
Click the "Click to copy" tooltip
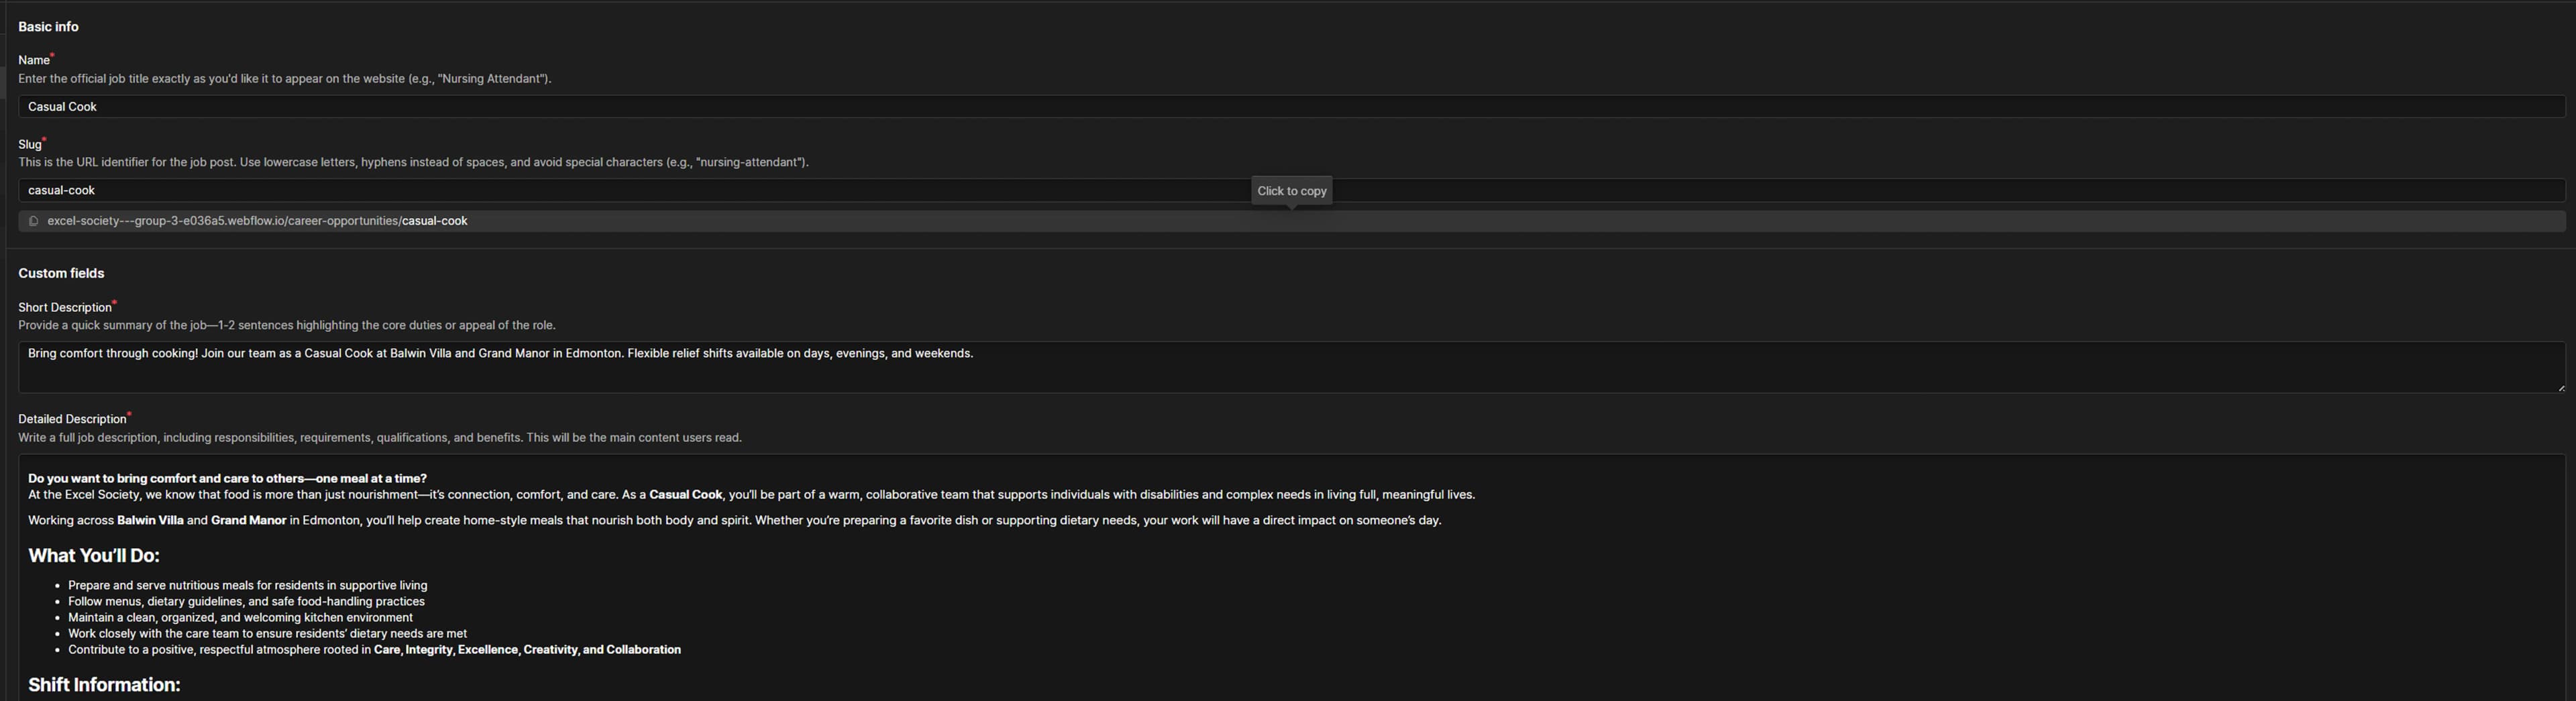tap(1291, 191)
